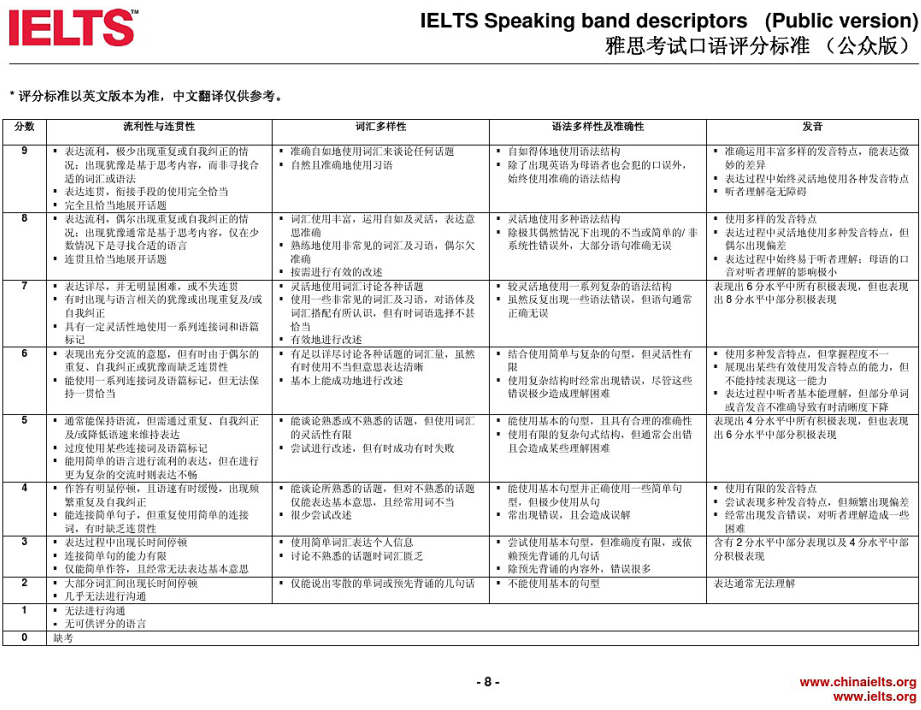921x710 pixels.
Task: Click the note starting with 评分标准以英文版本为准
Action: 146,97
